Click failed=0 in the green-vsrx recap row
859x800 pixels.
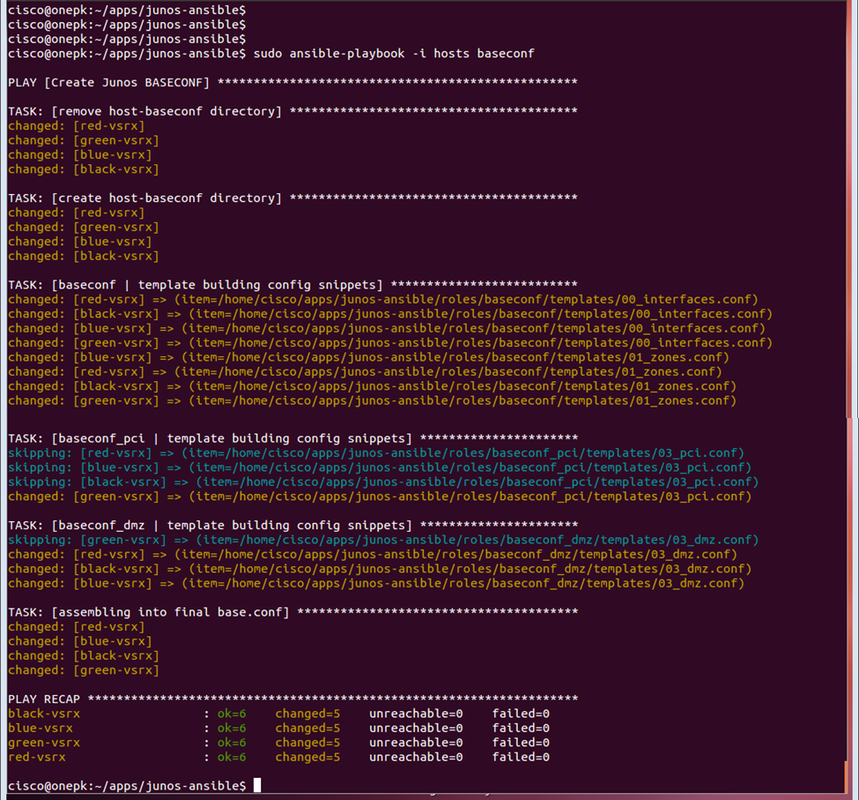520,742
